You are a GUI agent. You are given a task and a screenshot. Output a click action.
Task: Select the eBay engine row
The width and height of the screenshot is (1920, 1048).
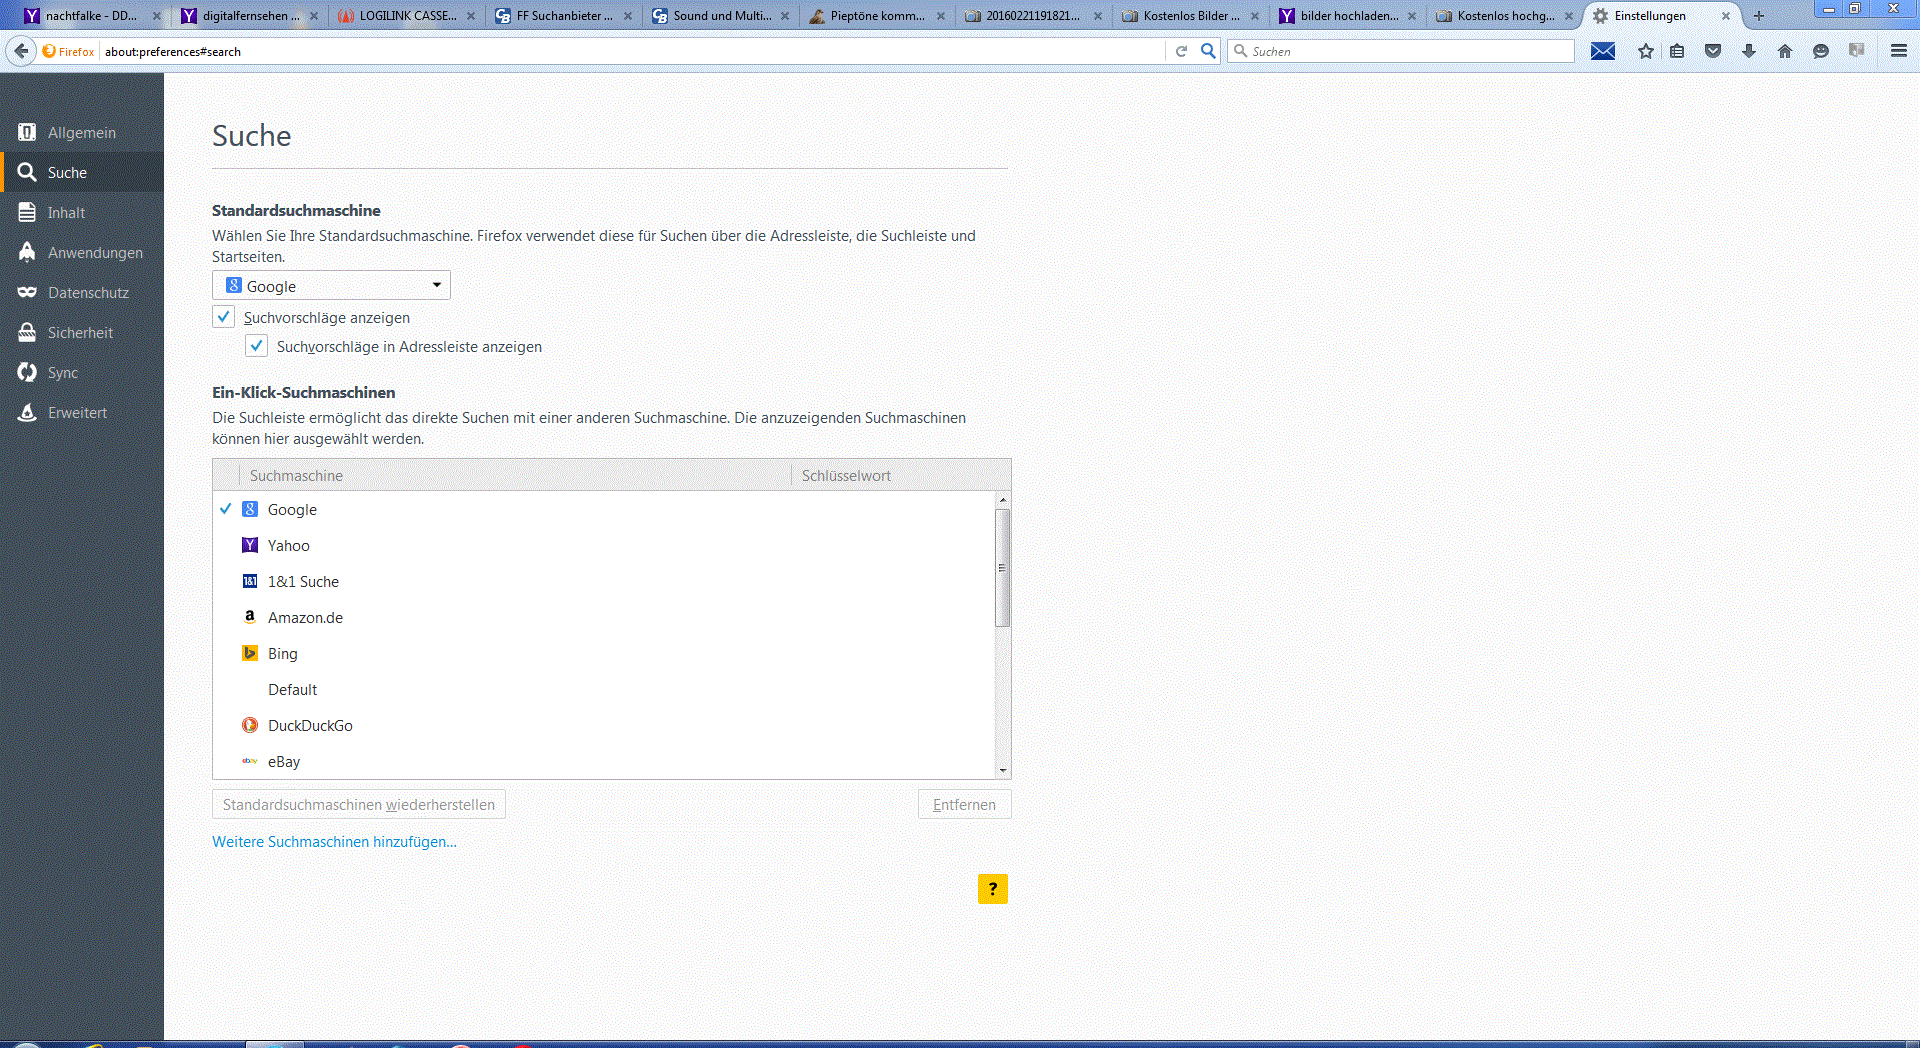tap(604, 761)
